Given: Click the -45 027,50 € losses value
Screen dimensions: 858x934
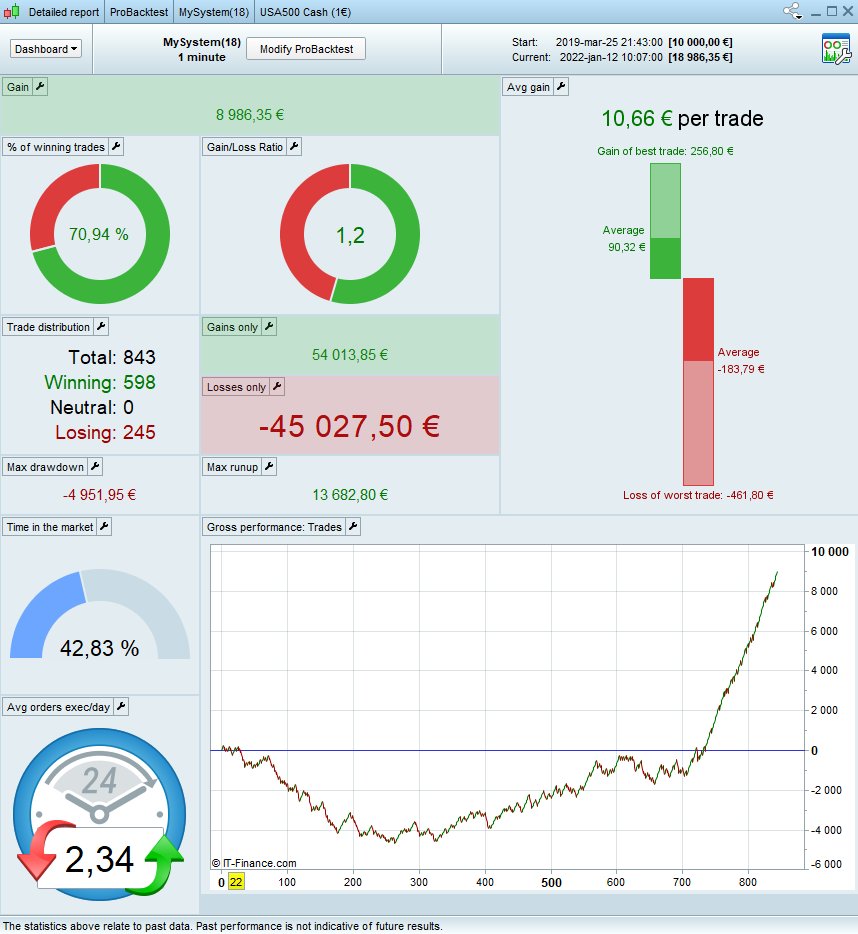Looking at the screenshot, I should 350,426.
